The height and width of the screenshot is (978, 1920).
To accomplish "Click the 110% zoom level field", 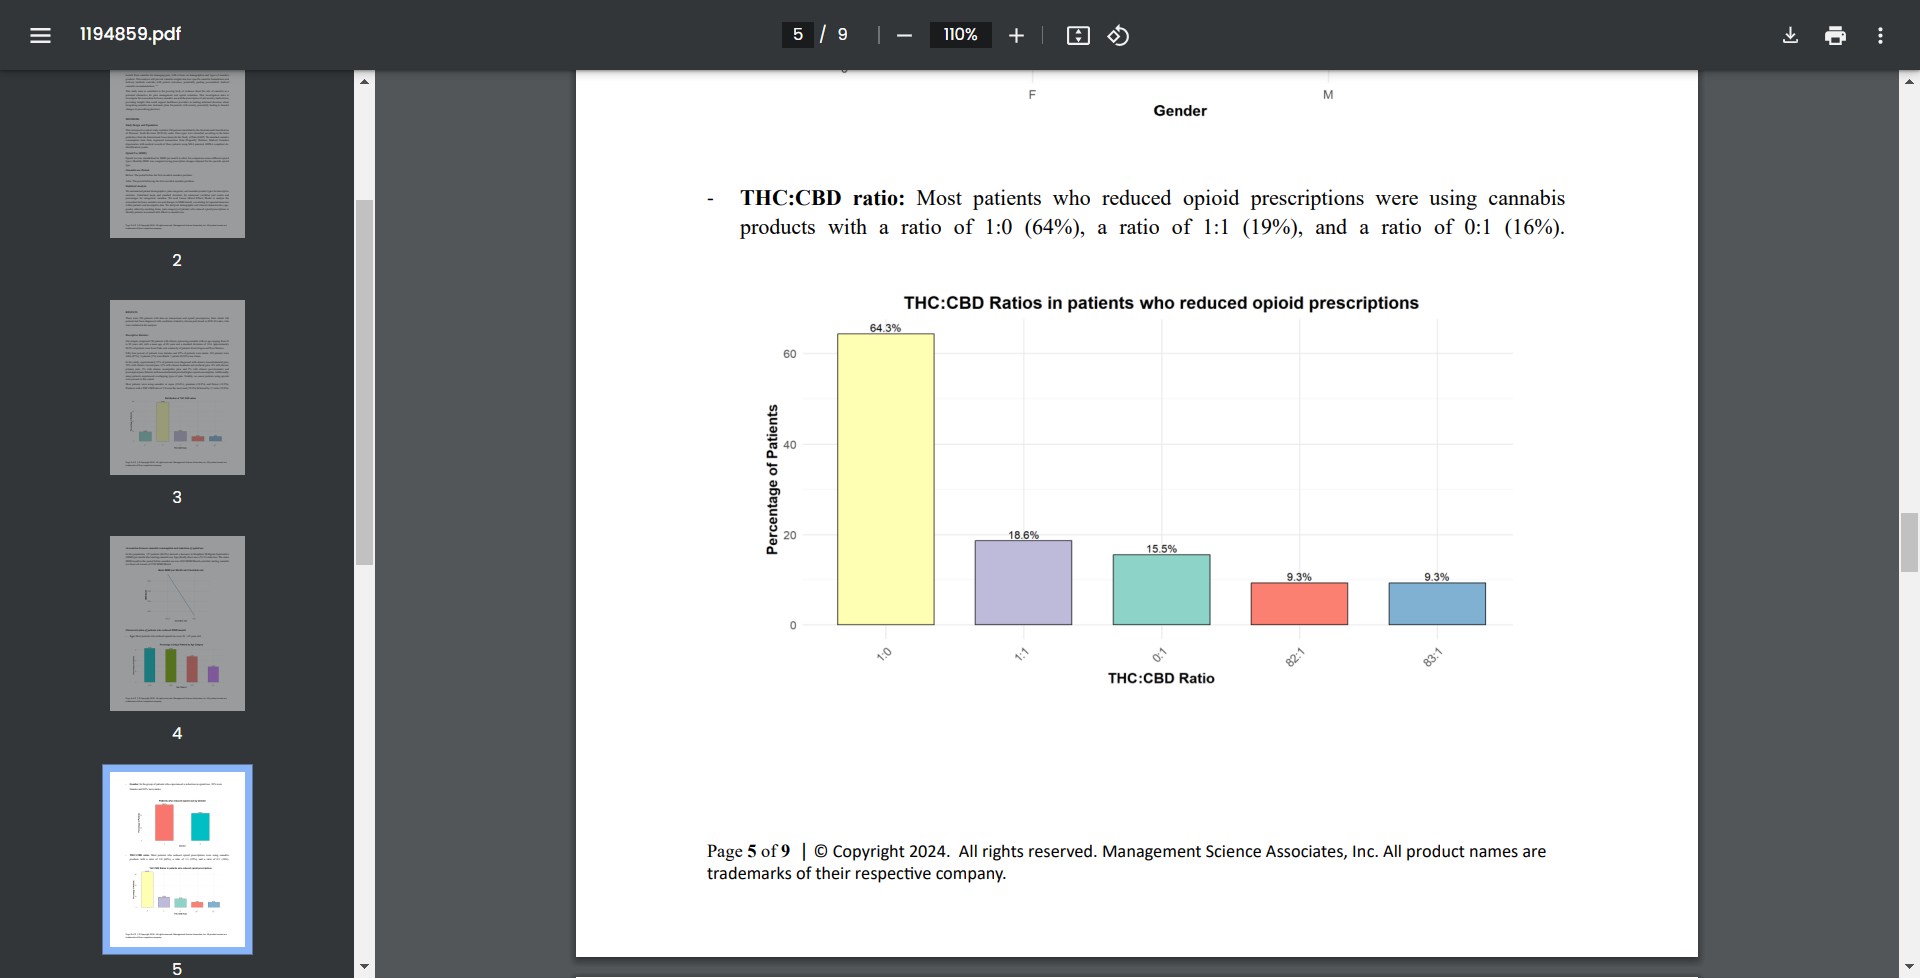I will point(960,35).
